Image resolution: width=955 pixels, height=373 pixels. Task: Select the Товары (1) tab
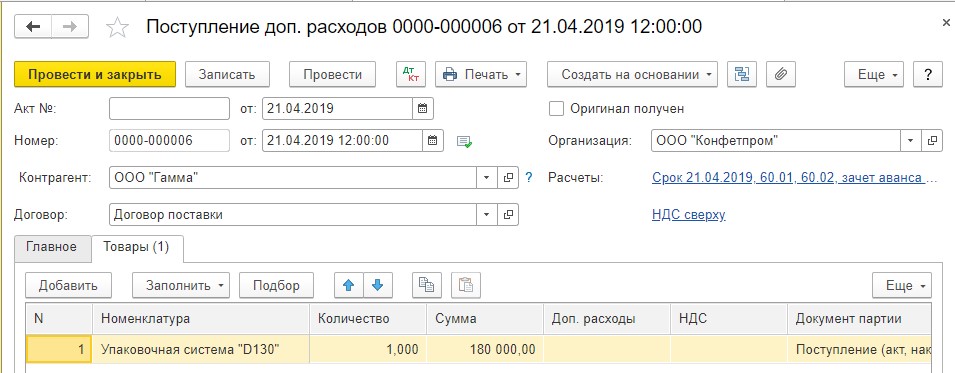tap(136, 247)
